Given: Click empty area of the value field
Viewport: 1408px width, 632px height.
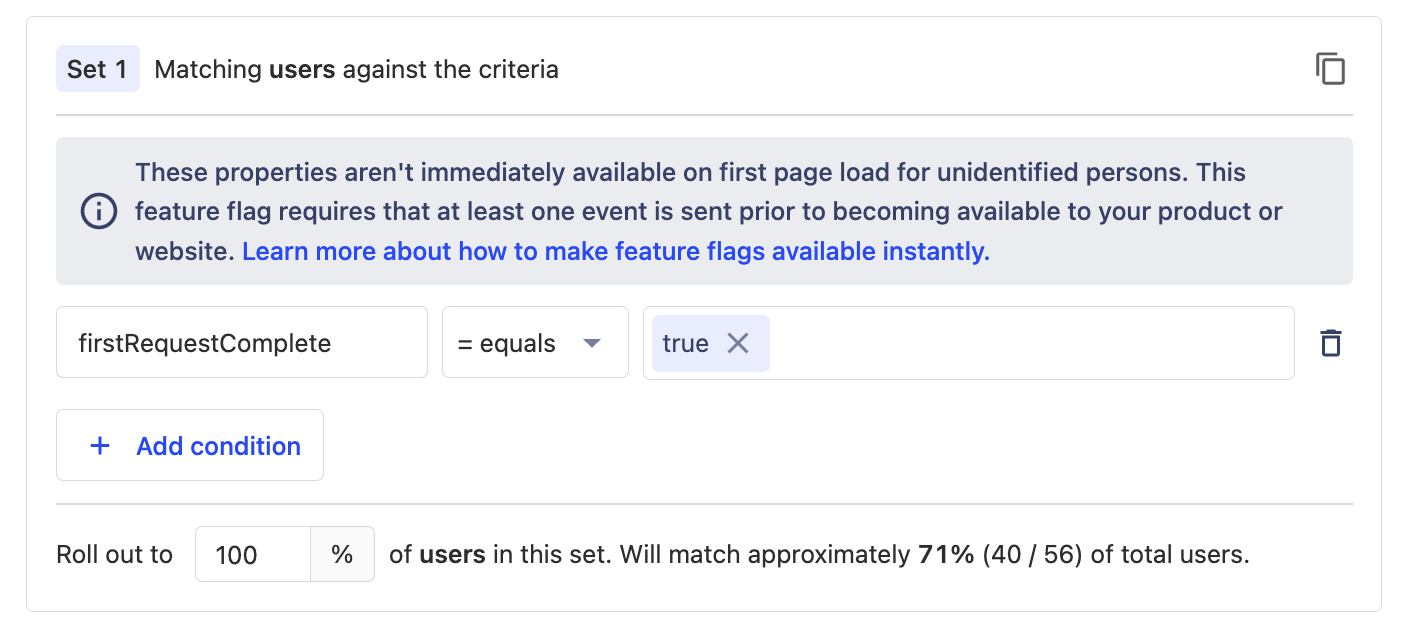Looking at the screenshot, I should (1030, 343).
